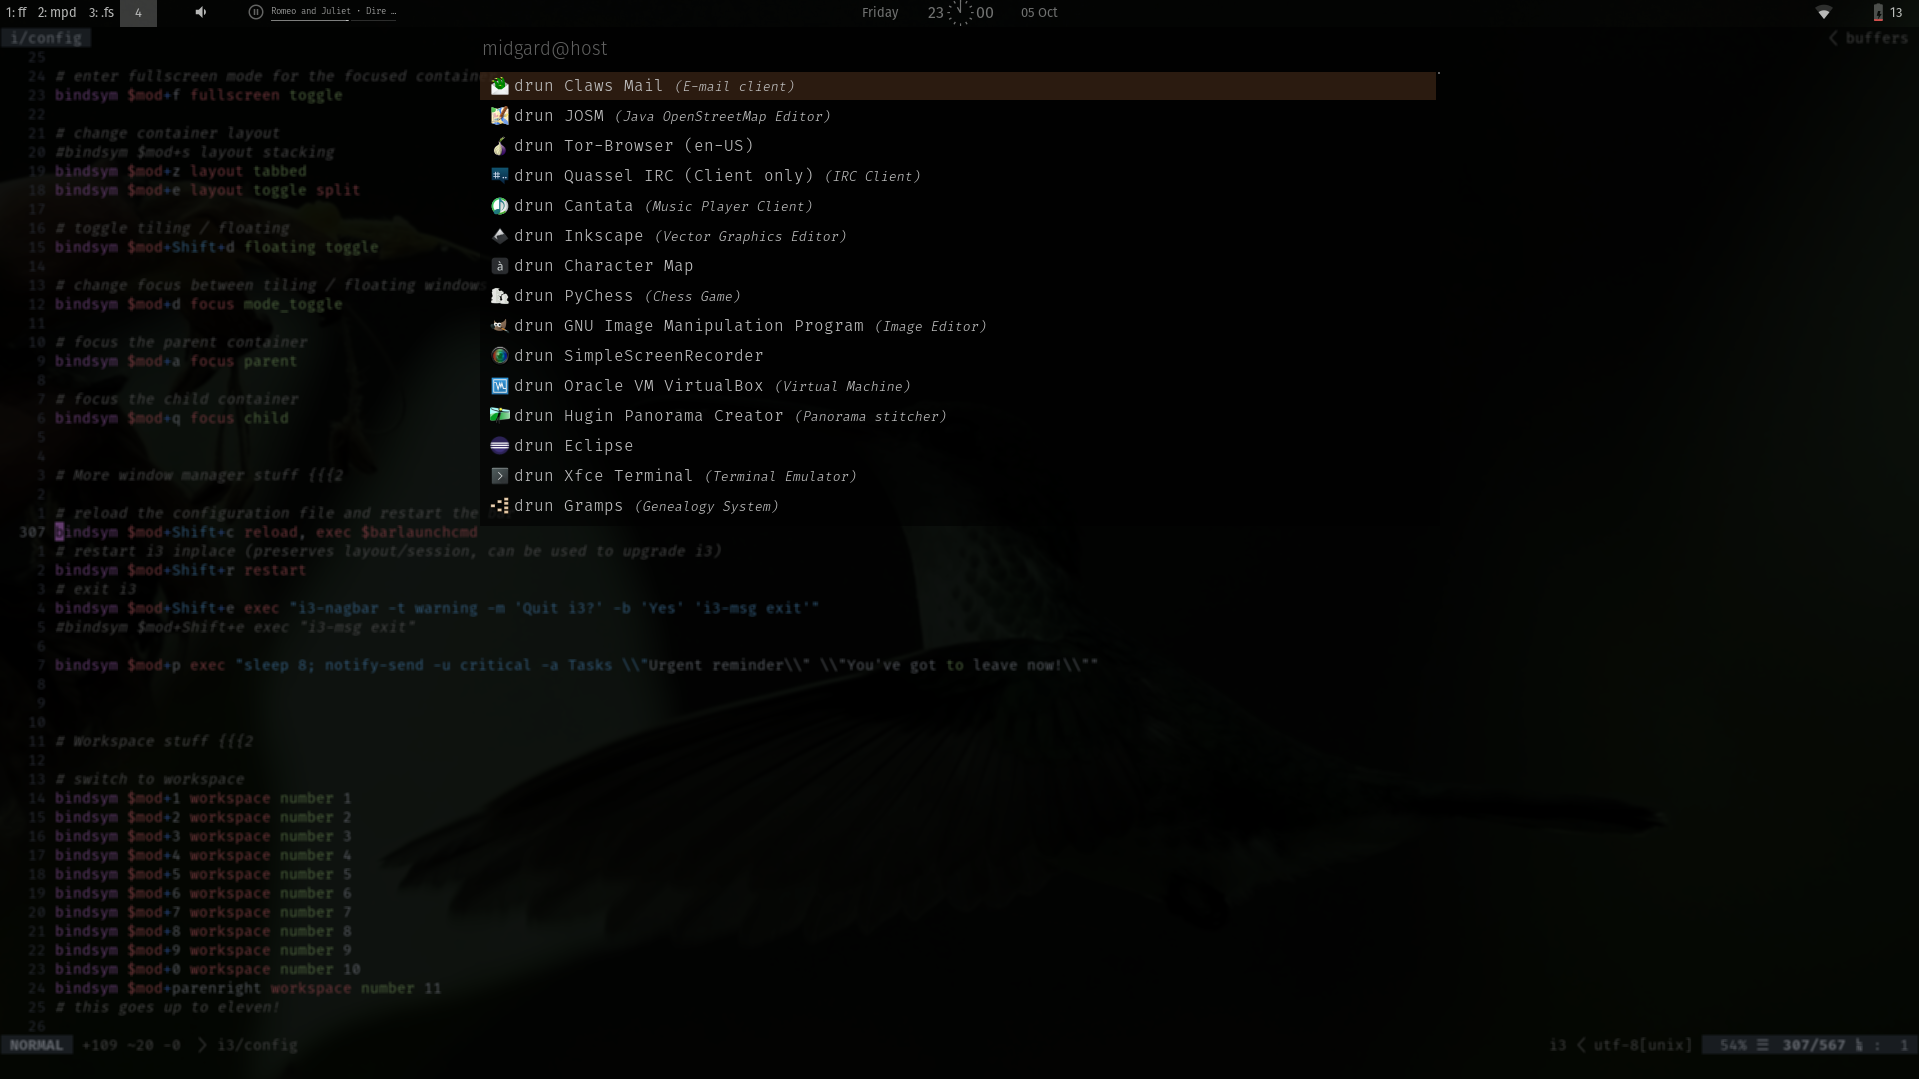Click the GIMP icon
1919x1079 pixels.
(500, 326)
